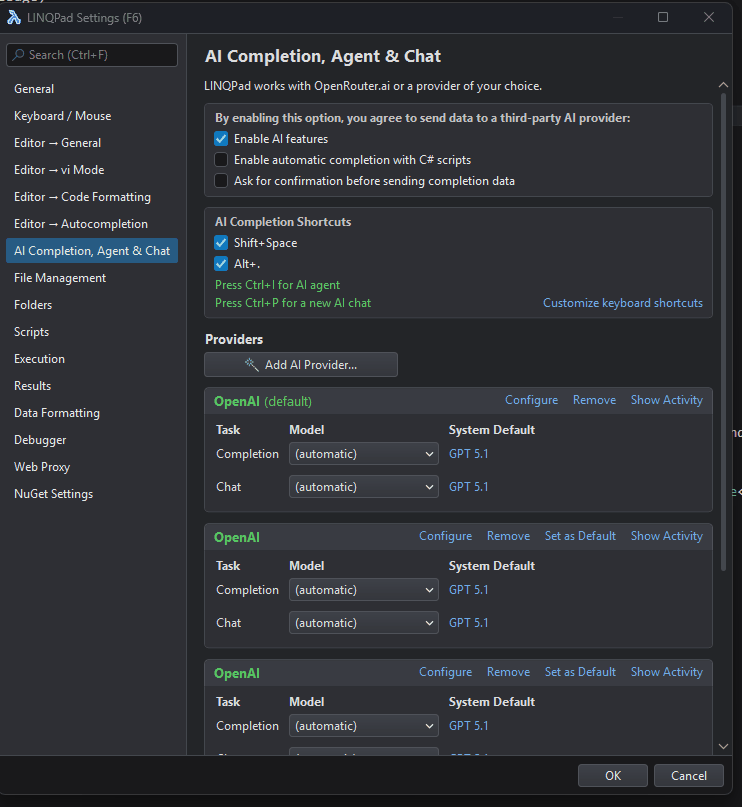Focus the Search (Ctrl+F) settings field
The height and width of the screenshot is (807, 742).
tap(92, 55)
